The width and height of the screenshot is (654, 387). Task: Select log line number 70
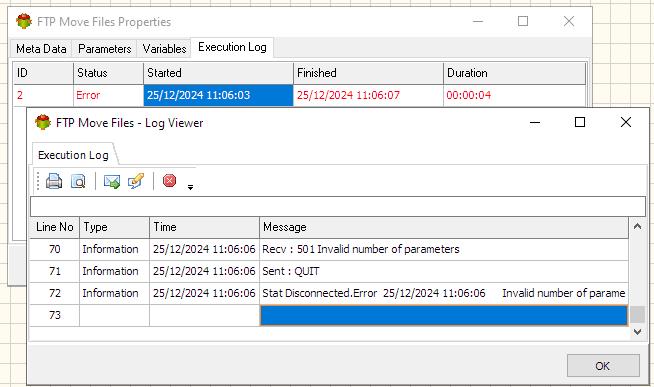pos(54,249)
